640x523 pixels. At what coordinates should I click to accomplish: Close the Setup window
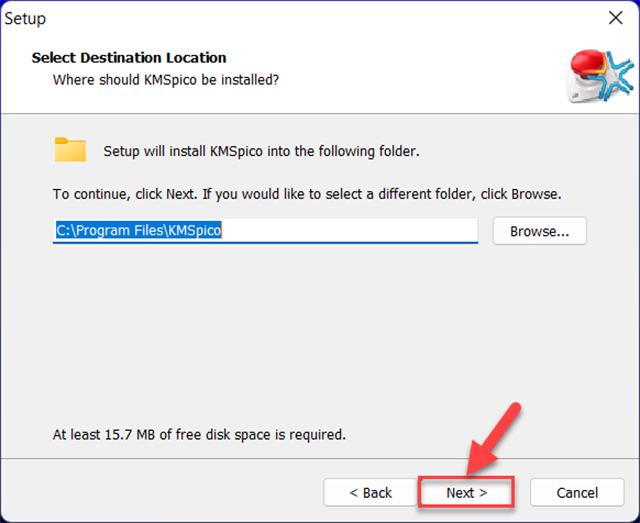(x=616, y=18)
